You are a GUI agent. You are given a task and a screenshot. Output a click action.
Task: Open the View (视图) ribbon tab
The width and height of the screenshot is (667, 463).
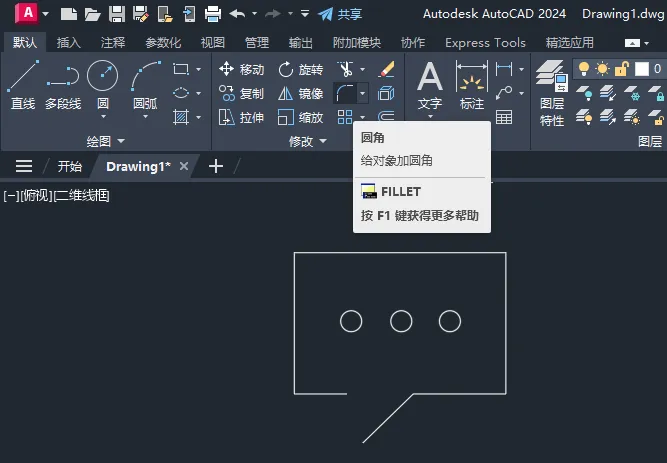tap(213, 43)
